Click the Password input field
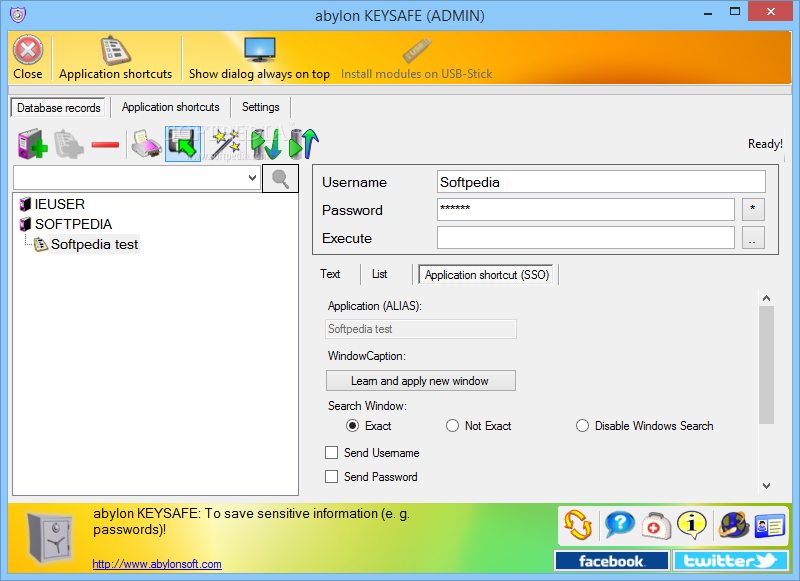The height and width of the screenshot is (581, 800). pyautogui.click(x=585, y=209)
